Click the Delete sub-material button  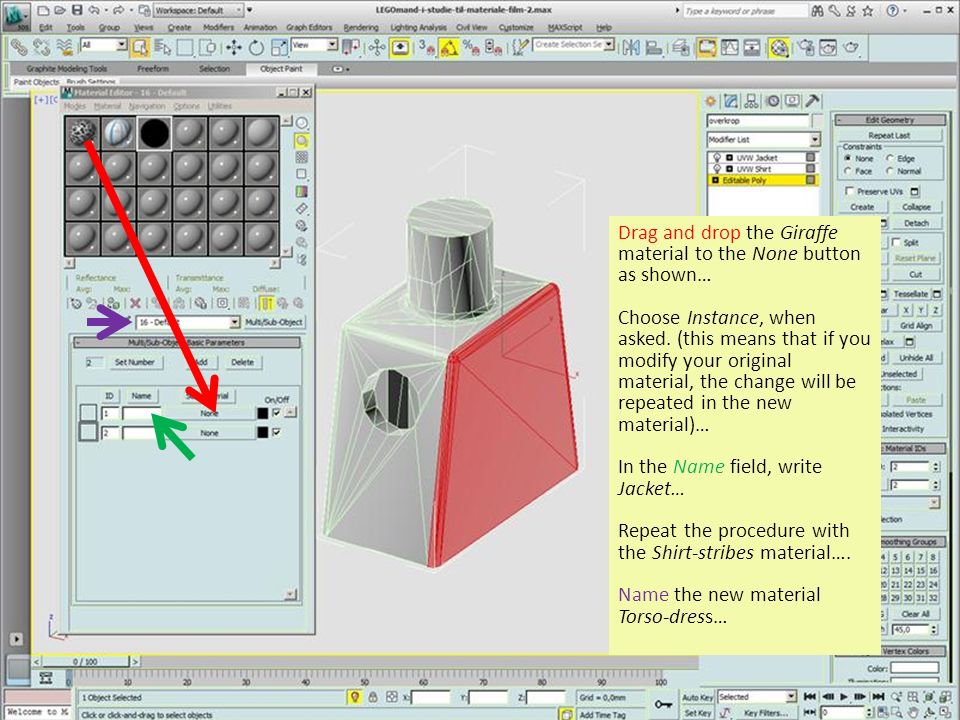pos(242,362)
